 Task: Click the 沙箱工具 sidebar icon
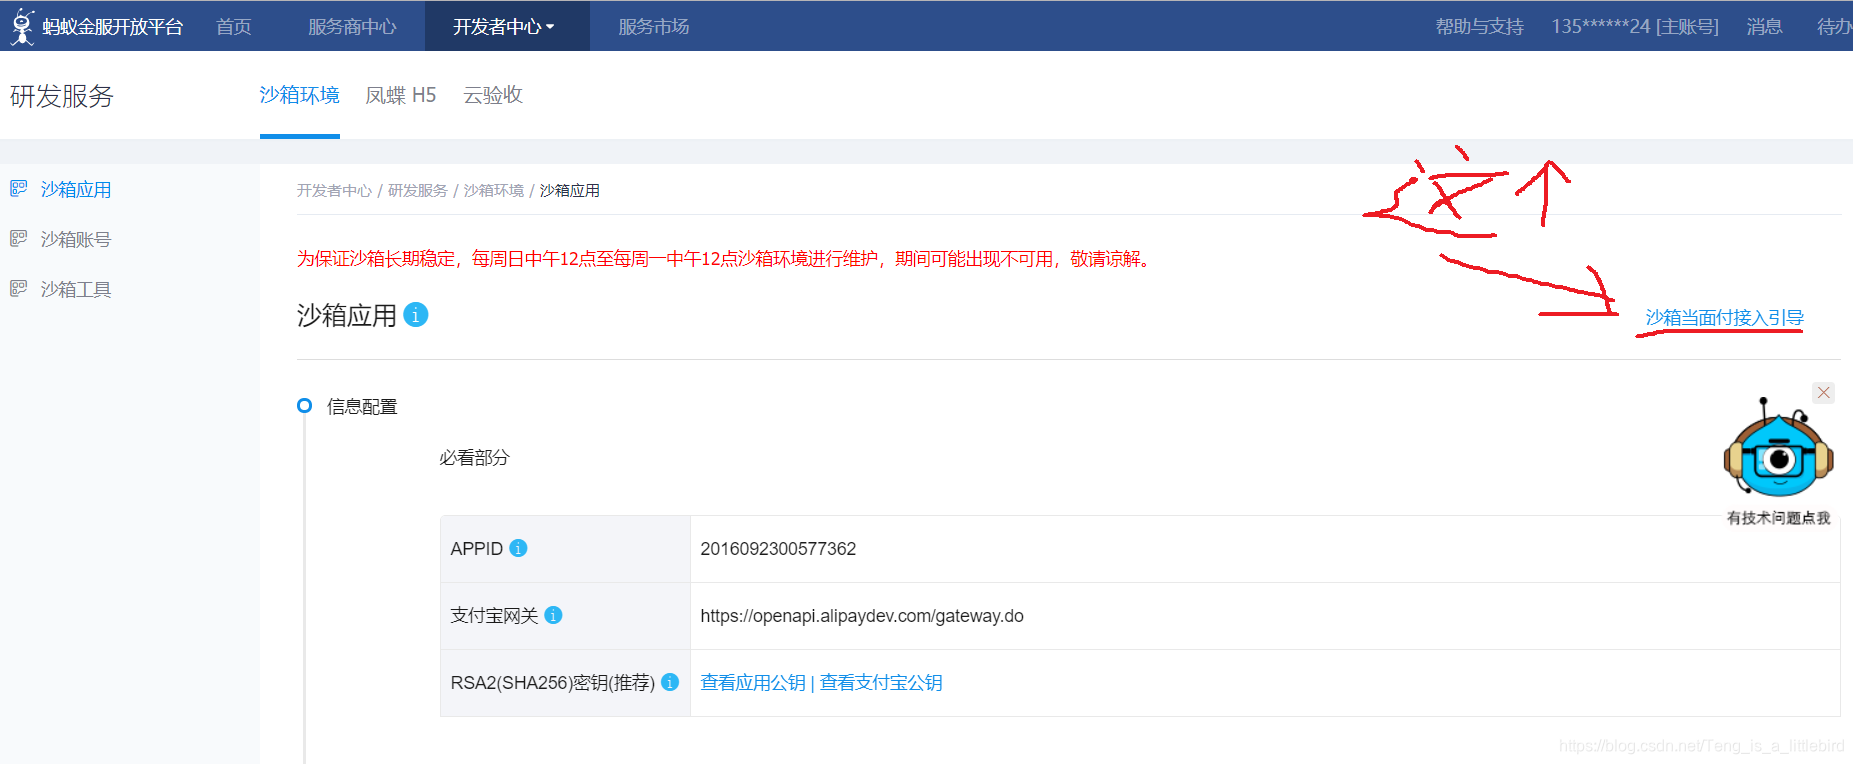[19, 288]
